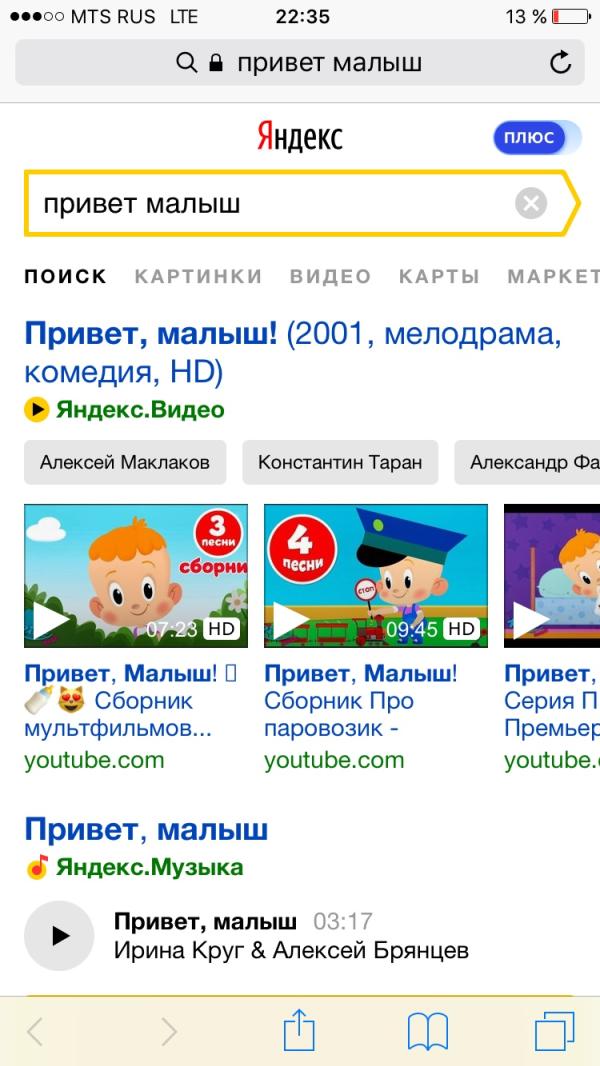
Task: Go forward with Safari forward arrow
Action: pos(169,1032)
